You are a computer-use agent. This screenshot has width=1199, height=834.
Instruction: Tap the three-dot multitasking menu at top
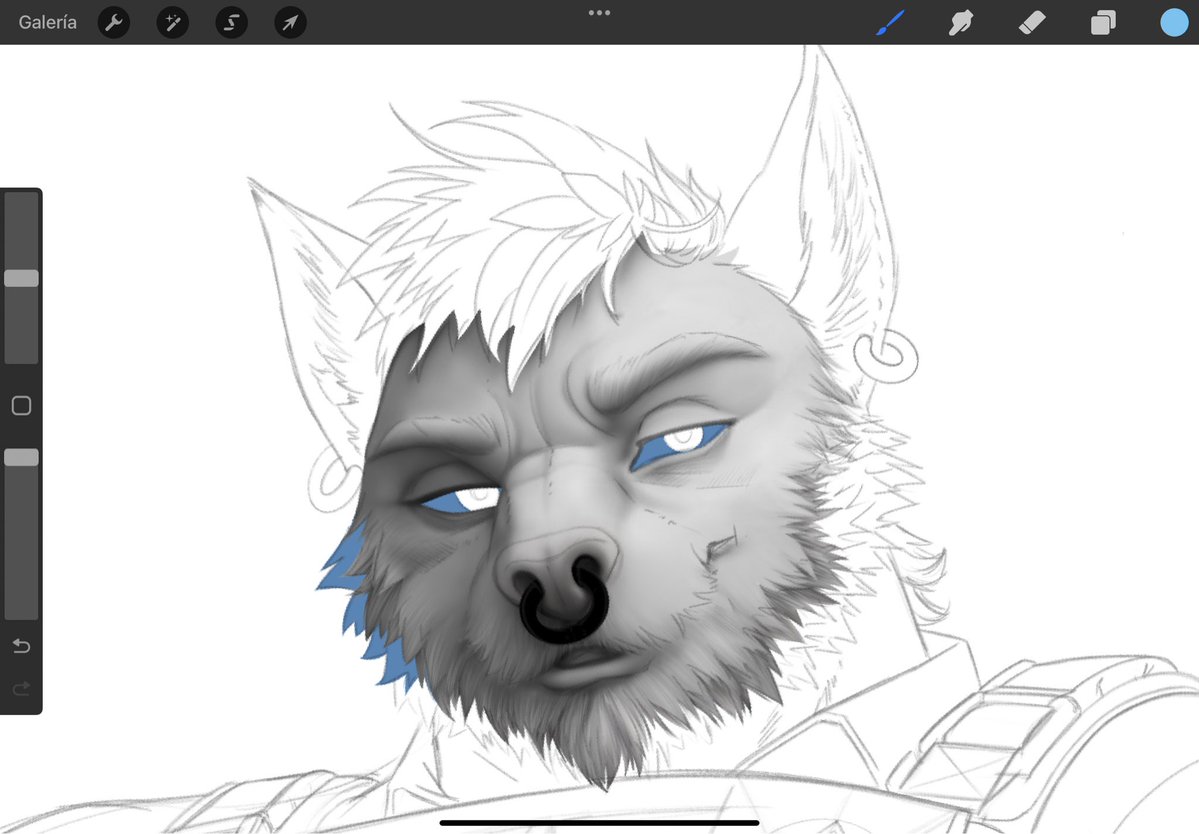[600, 13]
